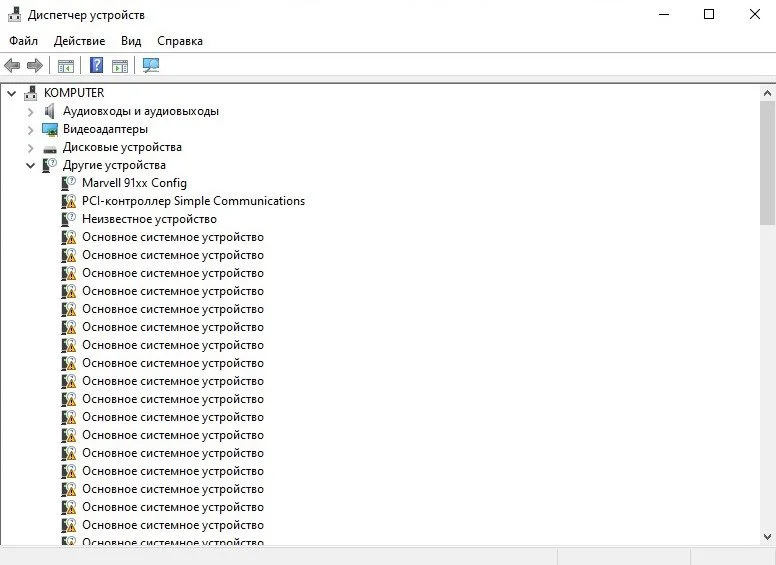776x565 pixels.
Task: Select the Неизвестное устройство entry
Action: coord(149,219)
